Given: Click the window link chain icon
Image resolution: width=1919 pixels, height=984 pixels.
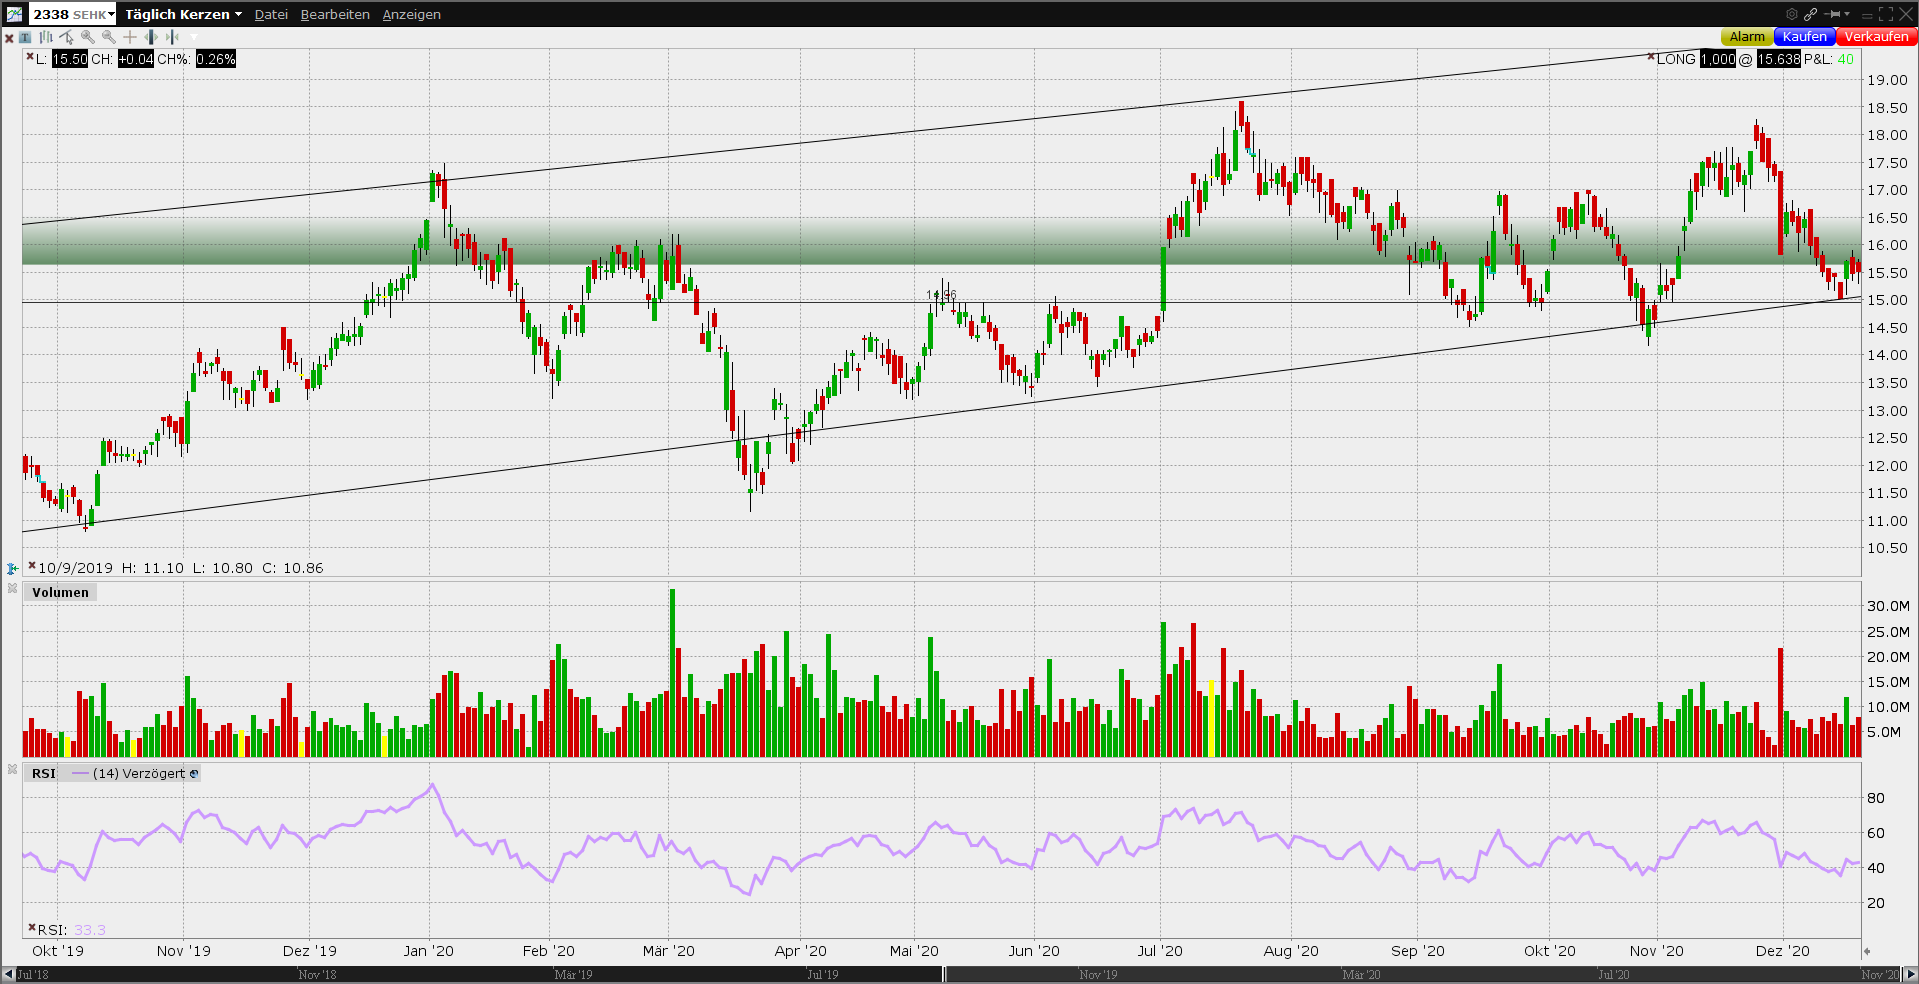Looking at the screenshot, I should 1811,14.
